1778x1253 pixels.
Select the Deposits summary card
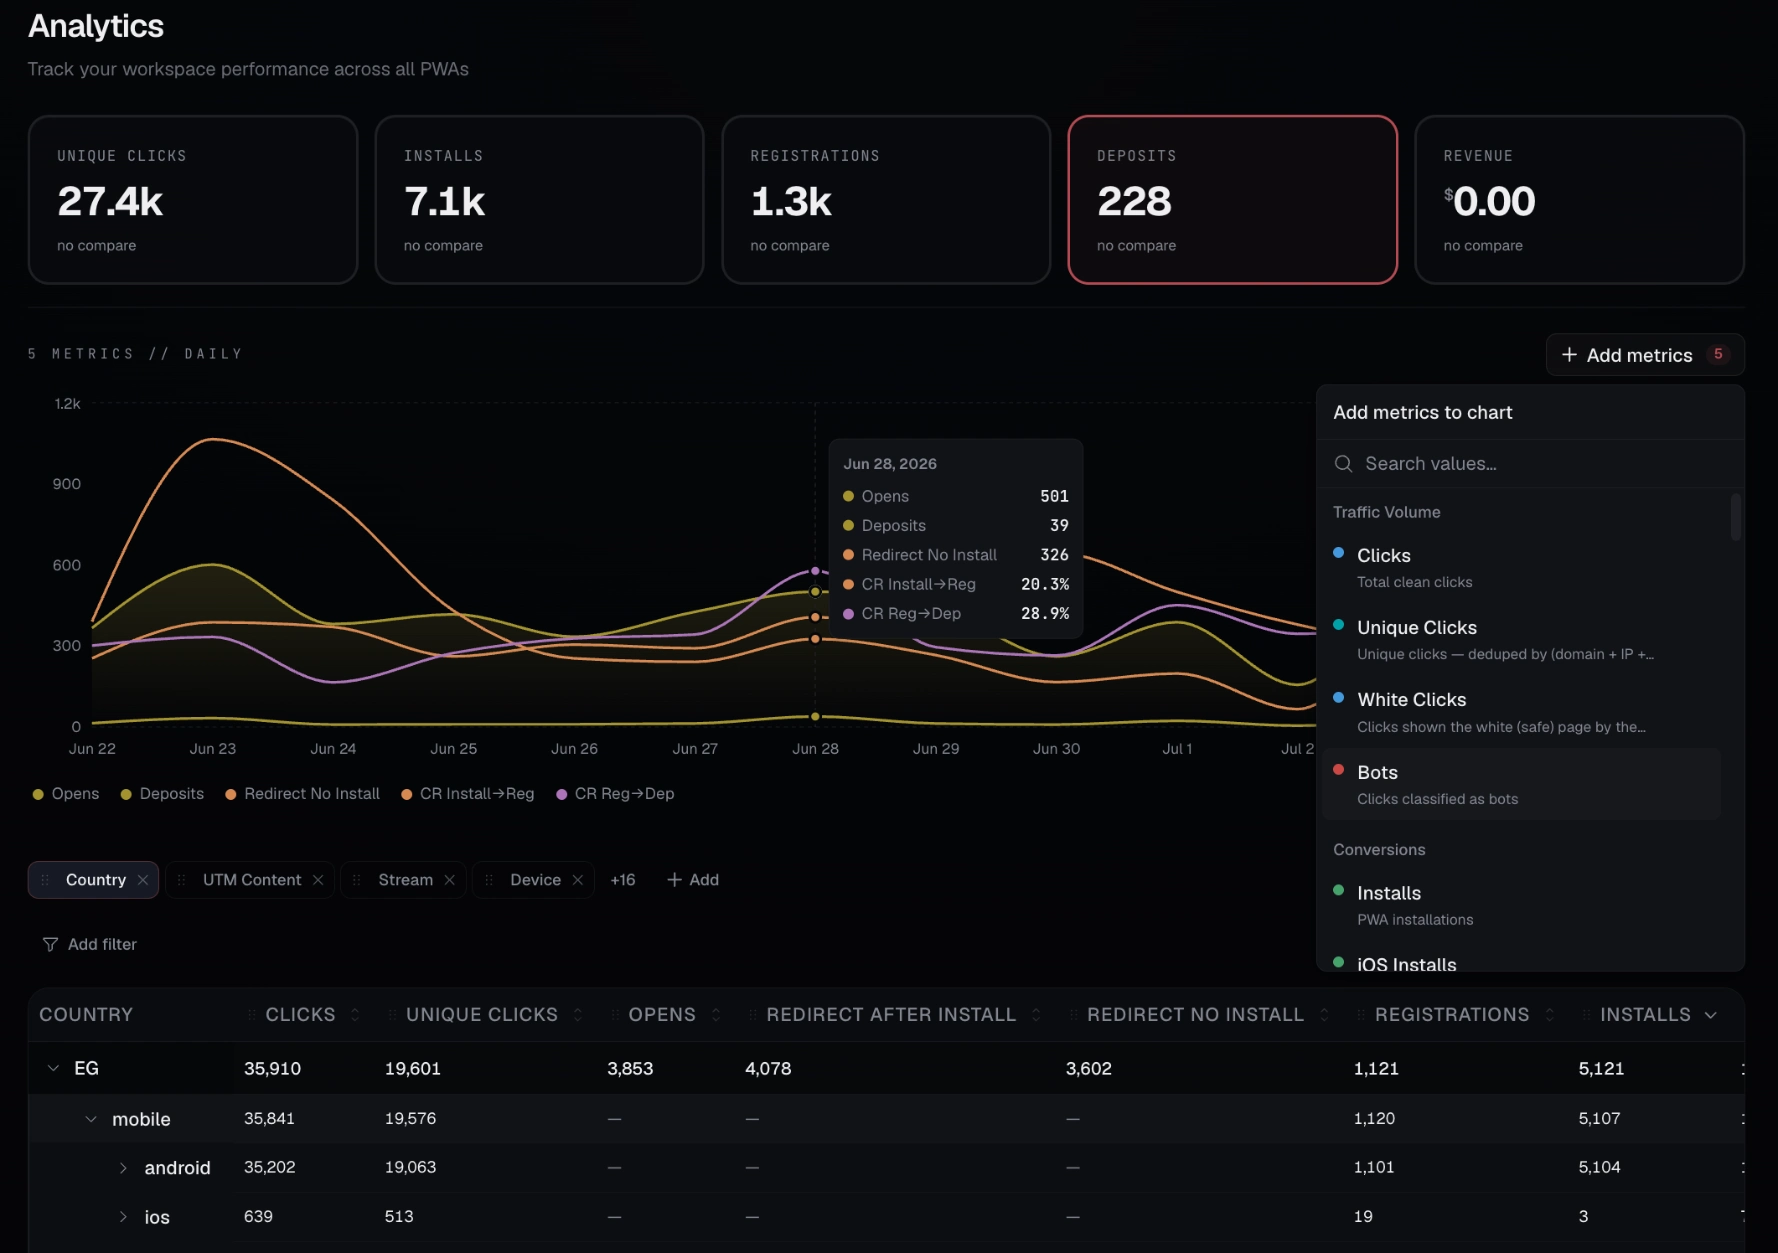[x=1233, y=200]
